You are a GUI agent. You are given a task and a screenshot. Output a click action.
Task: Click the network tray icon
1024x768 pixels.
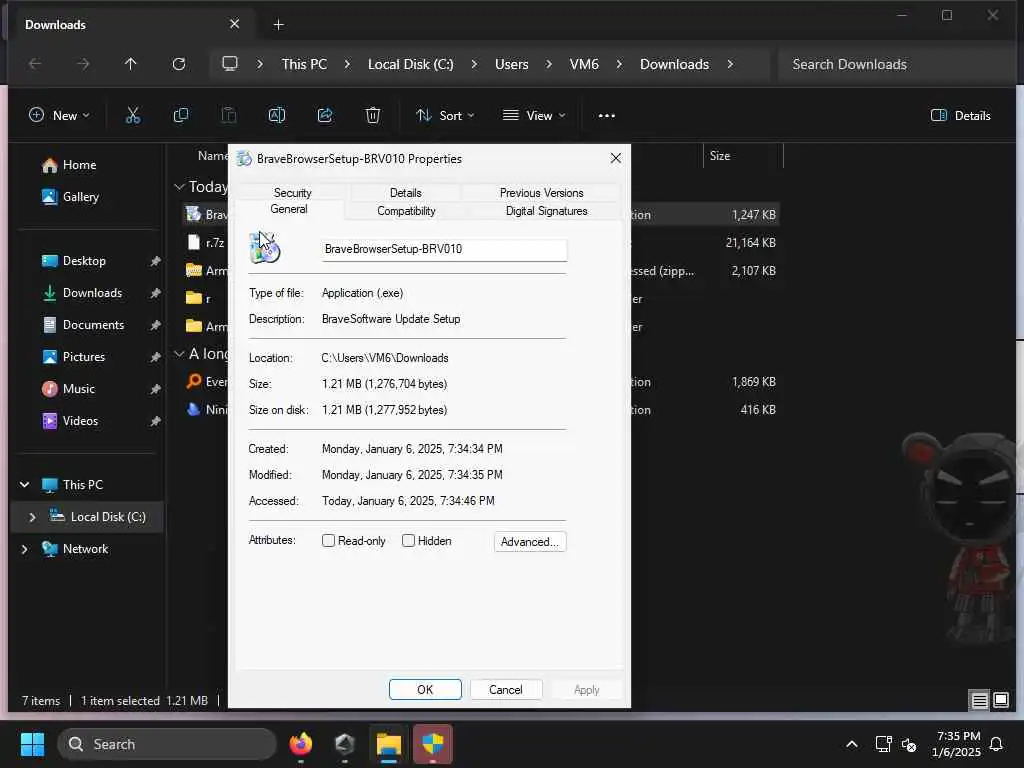pyautogui.click(x=884, y=744)
